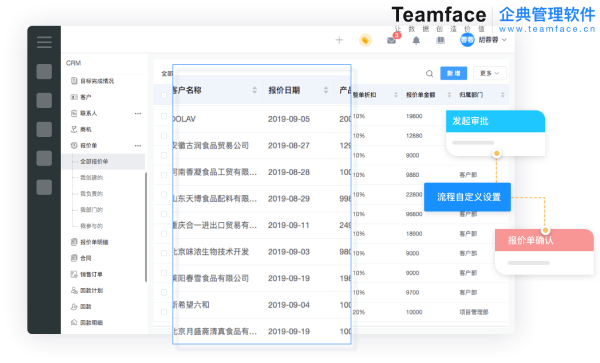Open the book icon in the top bar
This screenshot has height=363, width=600.
441,40
